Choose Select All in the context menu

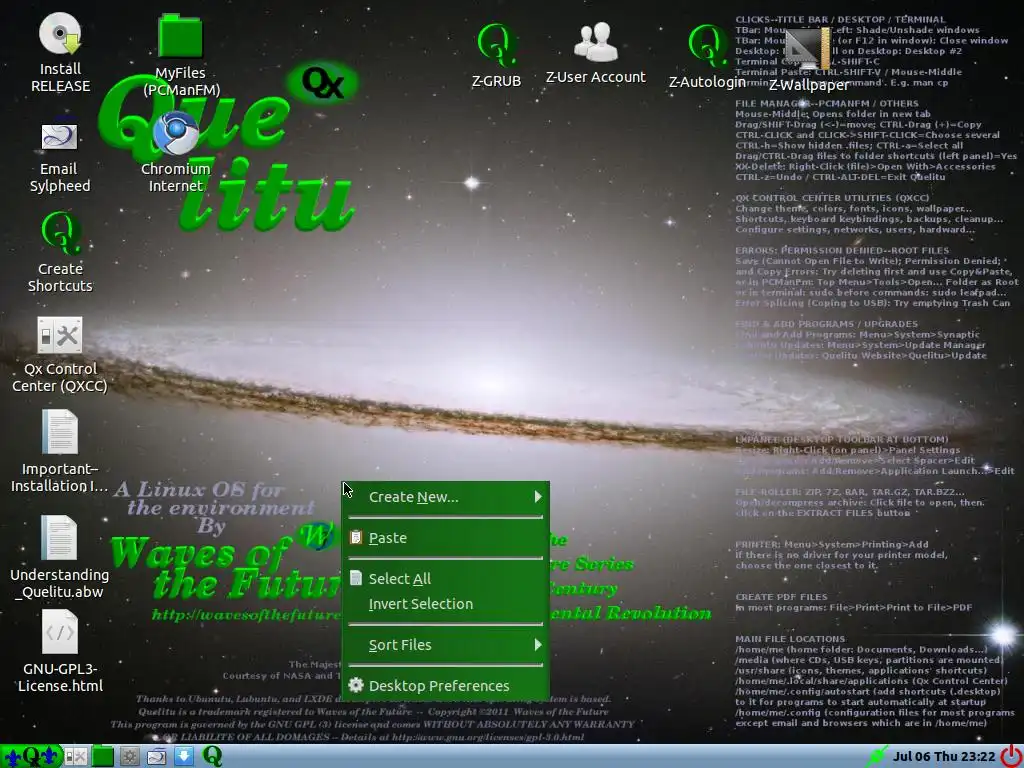tap(445, 579)
